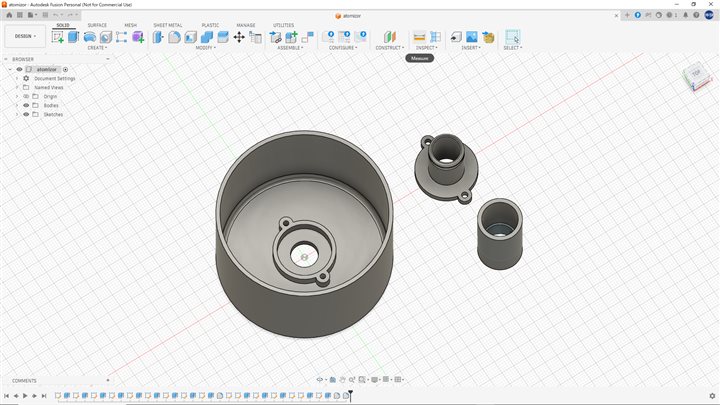Select the Offset Face tool

(x=223, y=37)
